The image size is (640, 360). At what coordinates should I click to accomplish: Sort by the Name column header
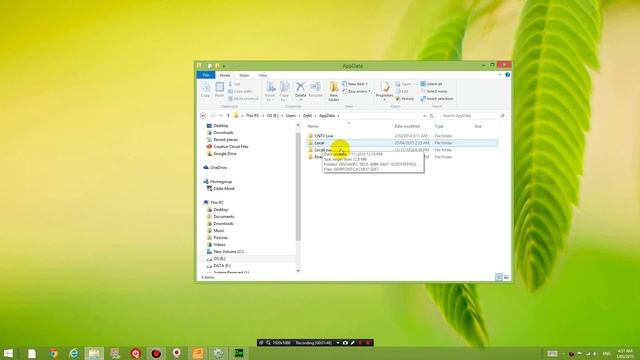pyautogui.click(x=313, y=127)
